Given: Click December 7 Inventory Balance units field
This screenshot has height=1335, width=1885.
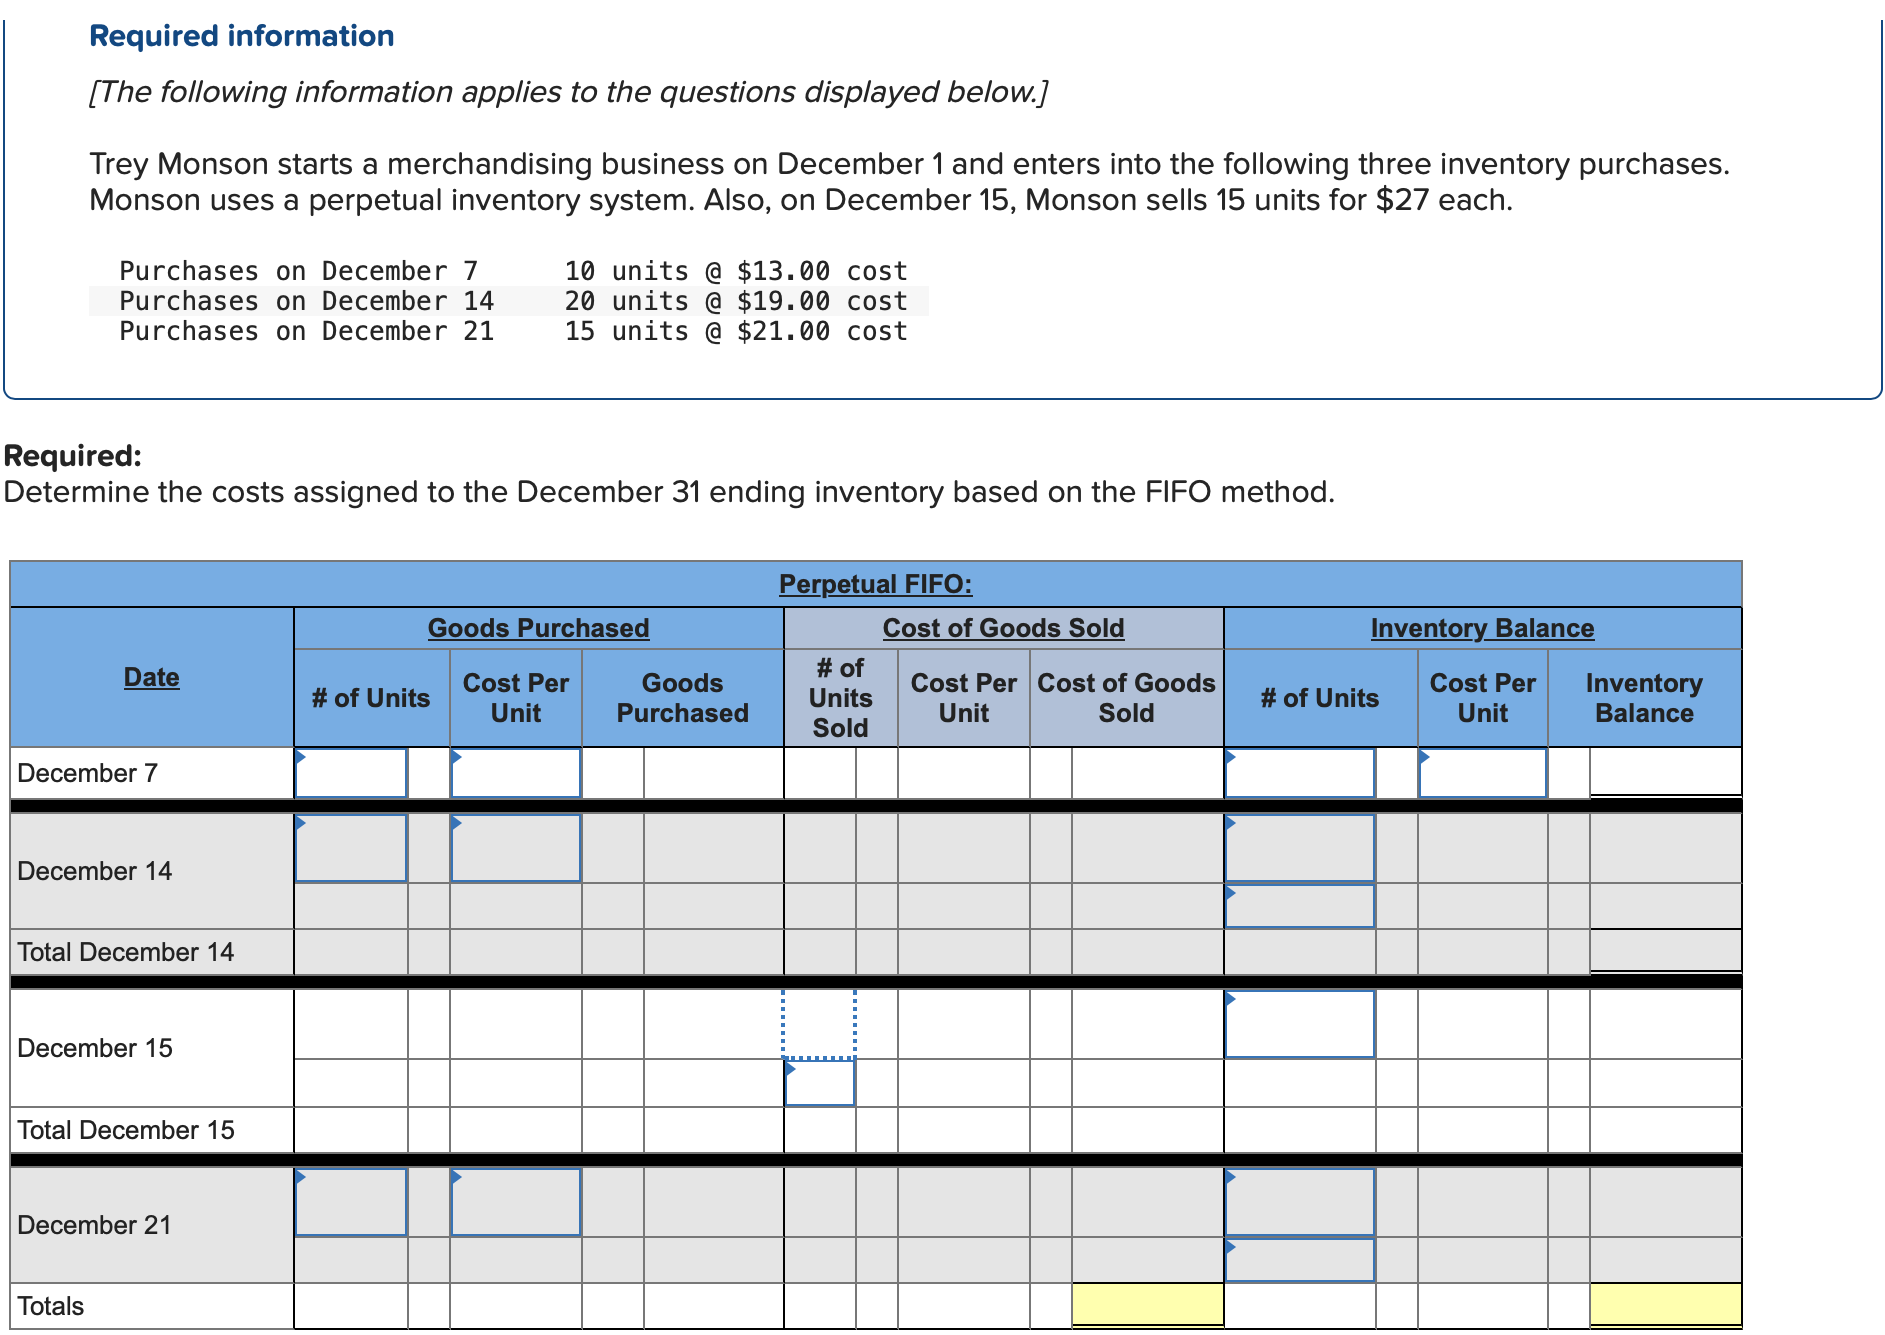Looking at the screenshot, I should pyautogui.click(x=1300, y=773).
